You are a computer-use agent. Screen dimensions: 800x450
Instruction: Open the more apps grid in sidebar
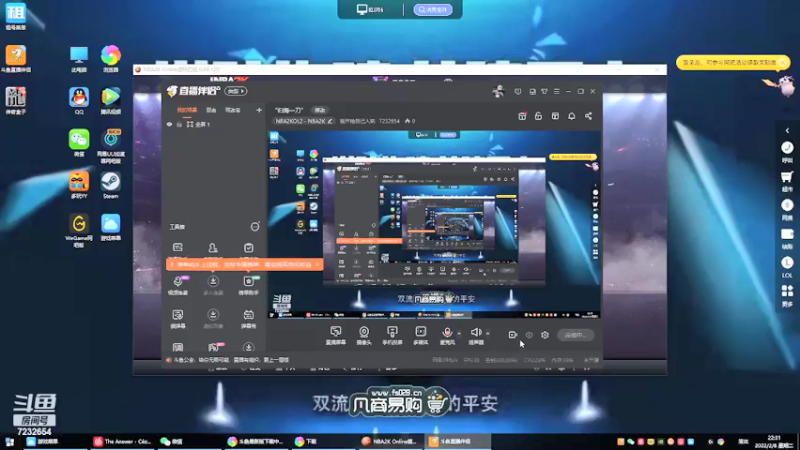point(787,295)
